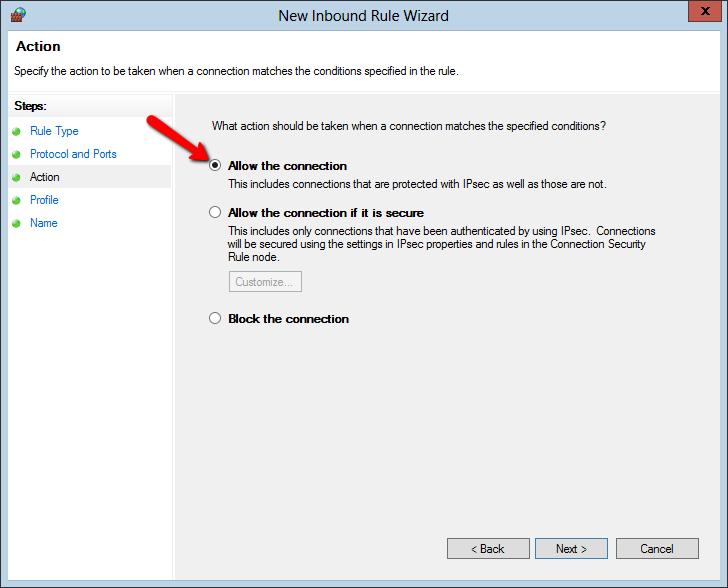Click the firewall icon in title bar
Viewport: 728px width, 588px height.
point(18,15)
